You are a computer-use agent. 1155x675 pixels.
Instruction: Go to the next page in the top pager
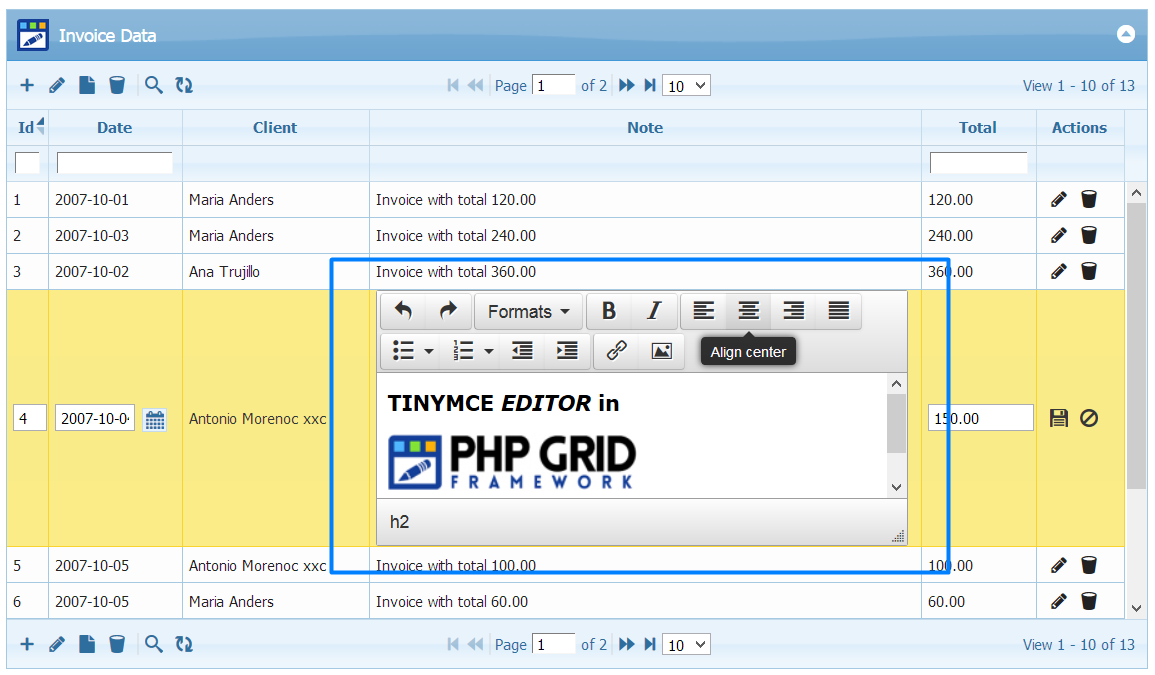[x=626, y=86]
